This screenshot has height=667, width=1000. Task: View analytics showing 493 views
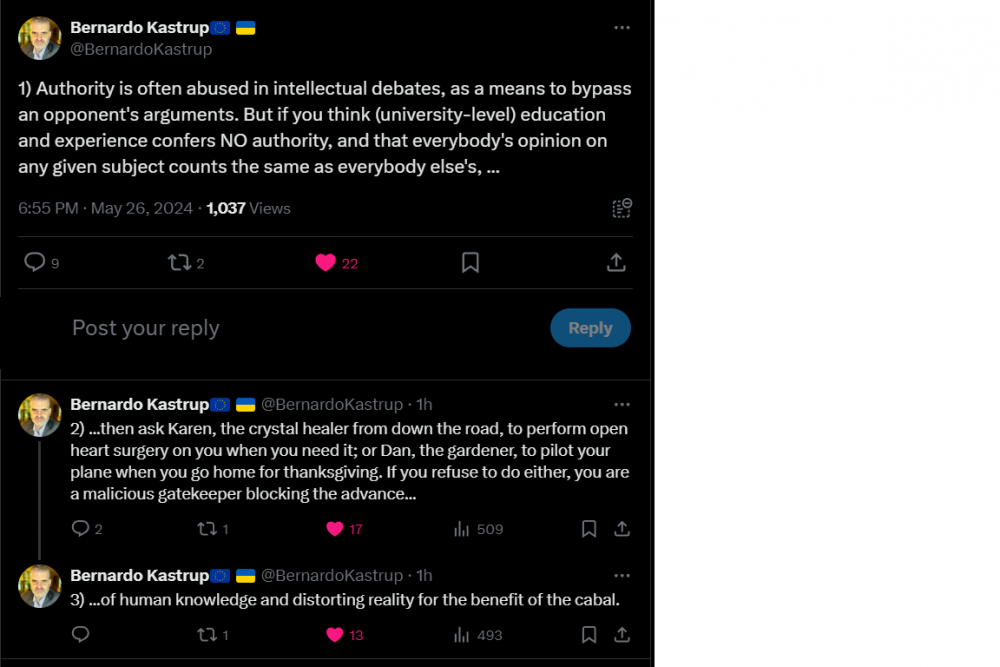(x=462, y=635)
